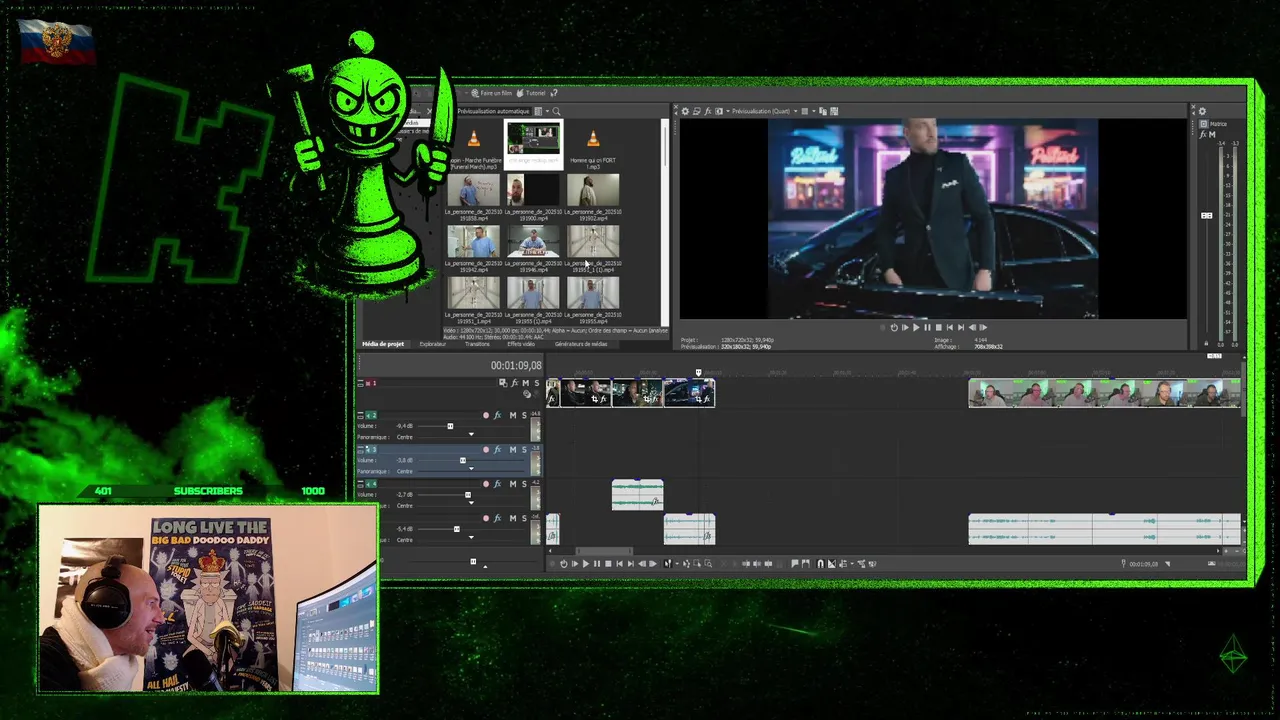Select clip La_personne_de_202510 191946.mp4
This screenshot has width=1280, height=720.
533,248
